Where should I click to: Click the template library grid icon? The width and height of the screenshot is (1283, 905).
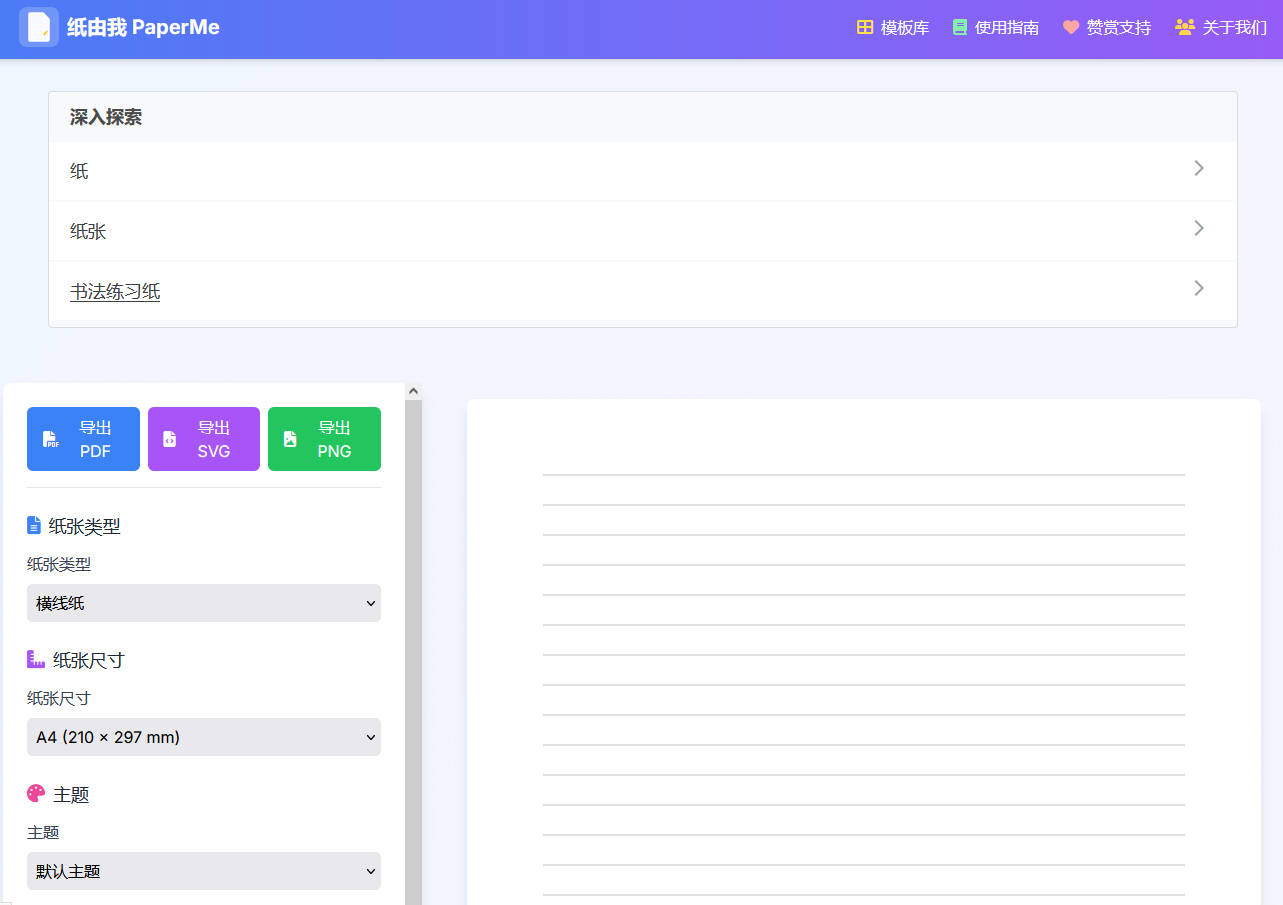tap(865, 27)
